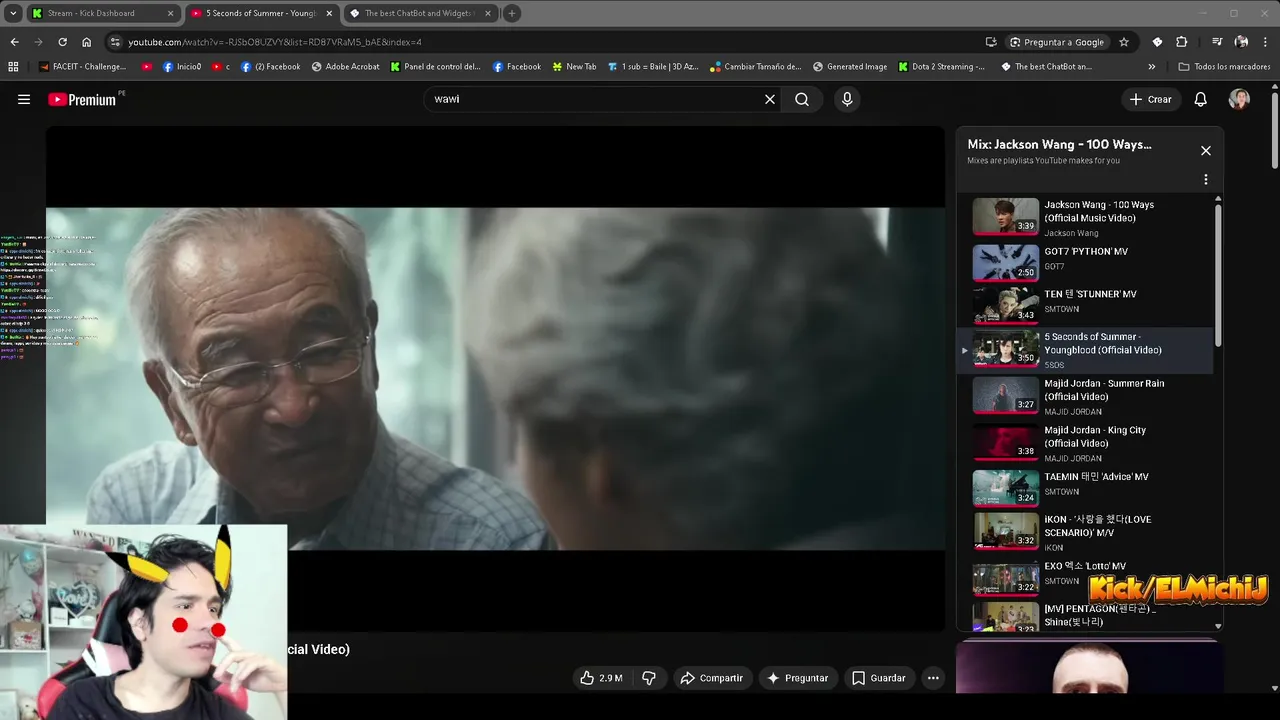Open Generated Image bookmark

pyautogui.click(x=849, y=67)
